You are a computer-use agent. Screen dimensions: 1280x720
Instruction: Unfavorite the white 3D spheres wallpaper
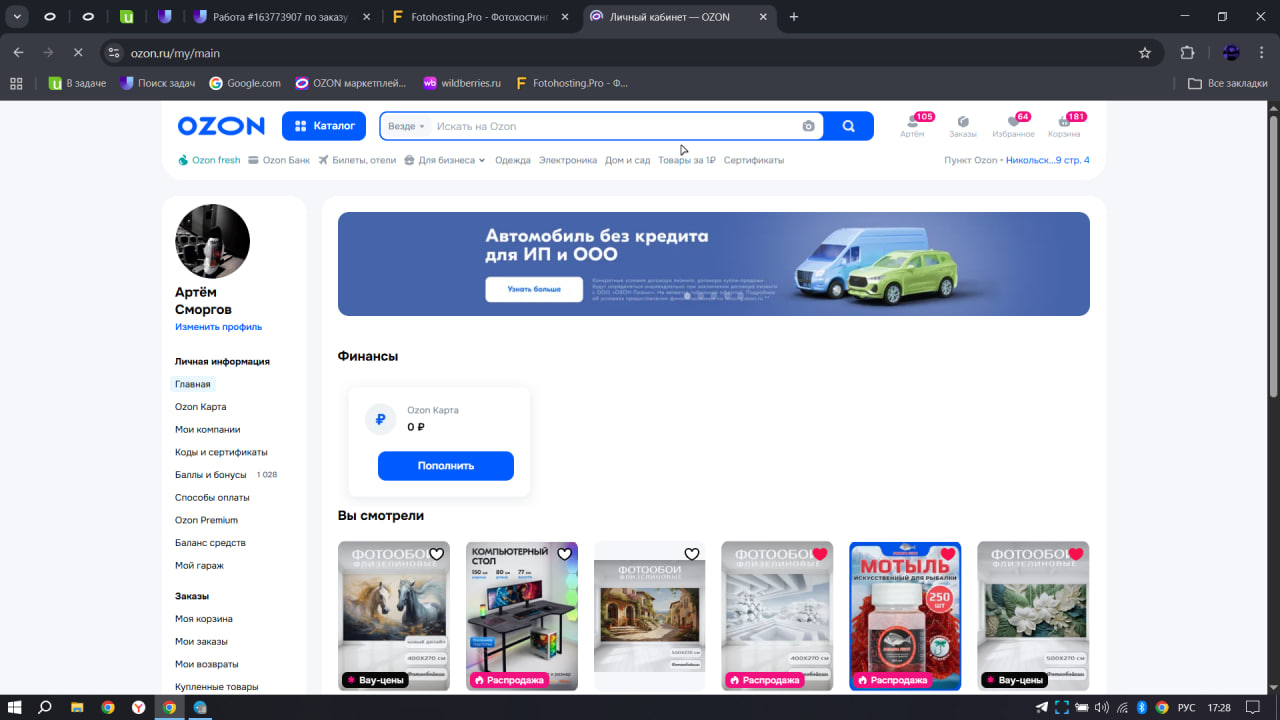[820, 554]
